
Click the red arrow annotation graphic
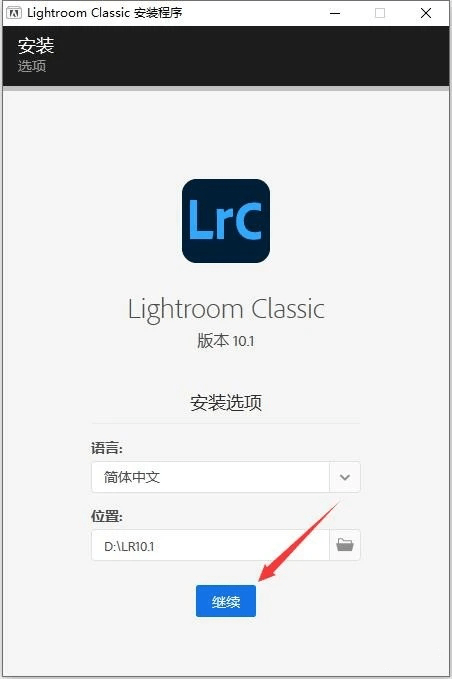coord(300,541)
